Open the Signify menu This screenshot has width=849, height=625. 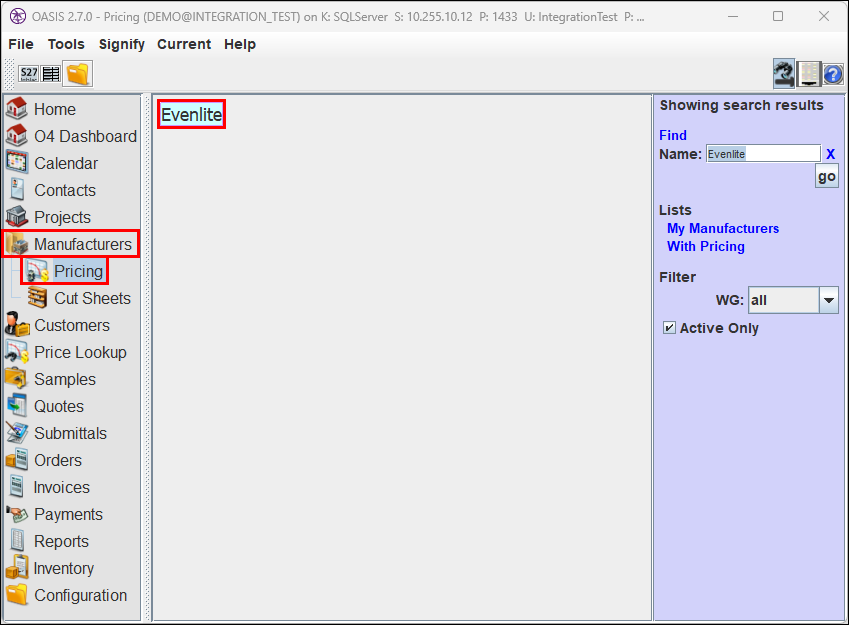(x=121, y=44)
